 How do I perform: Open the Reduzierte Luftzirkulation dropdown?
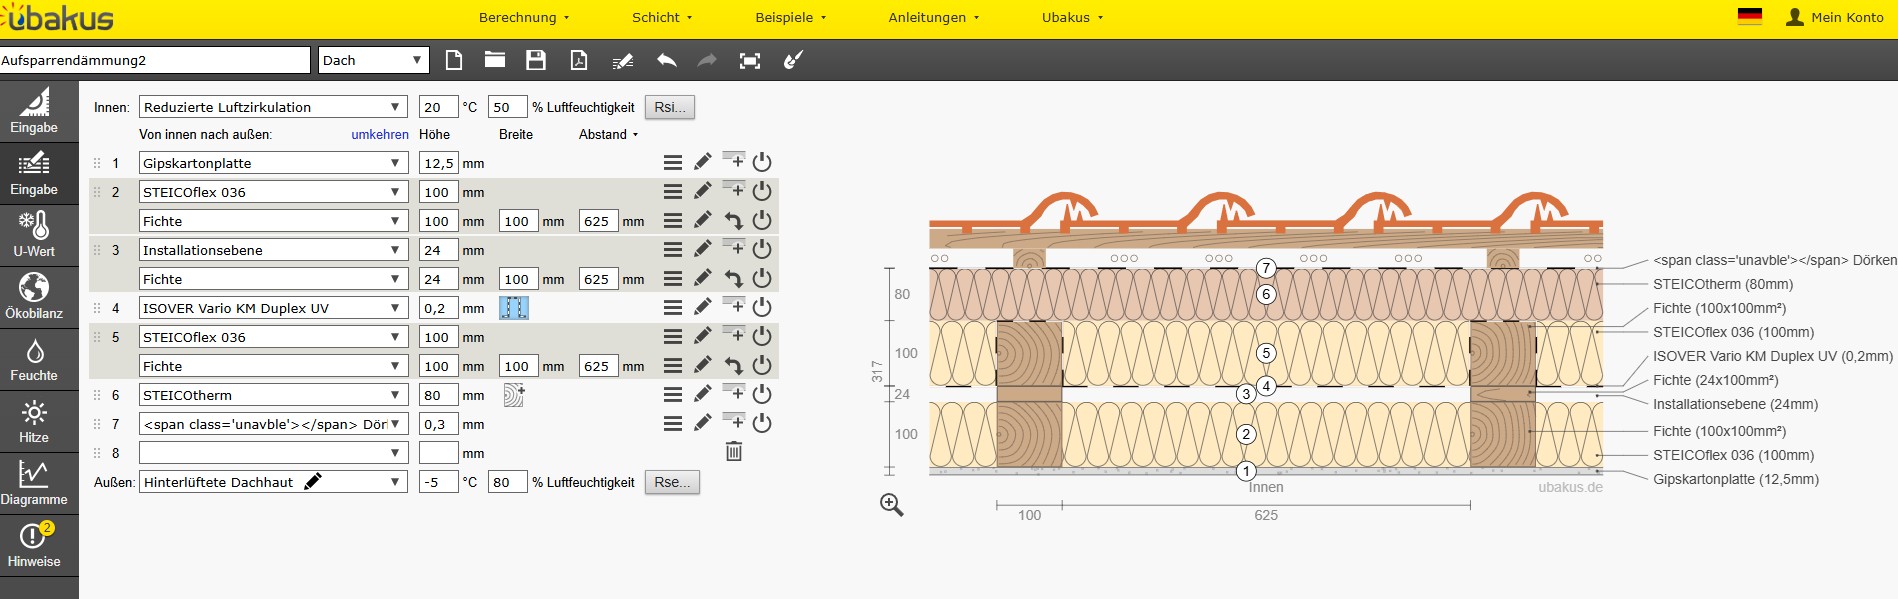click(x=272, y=107)
